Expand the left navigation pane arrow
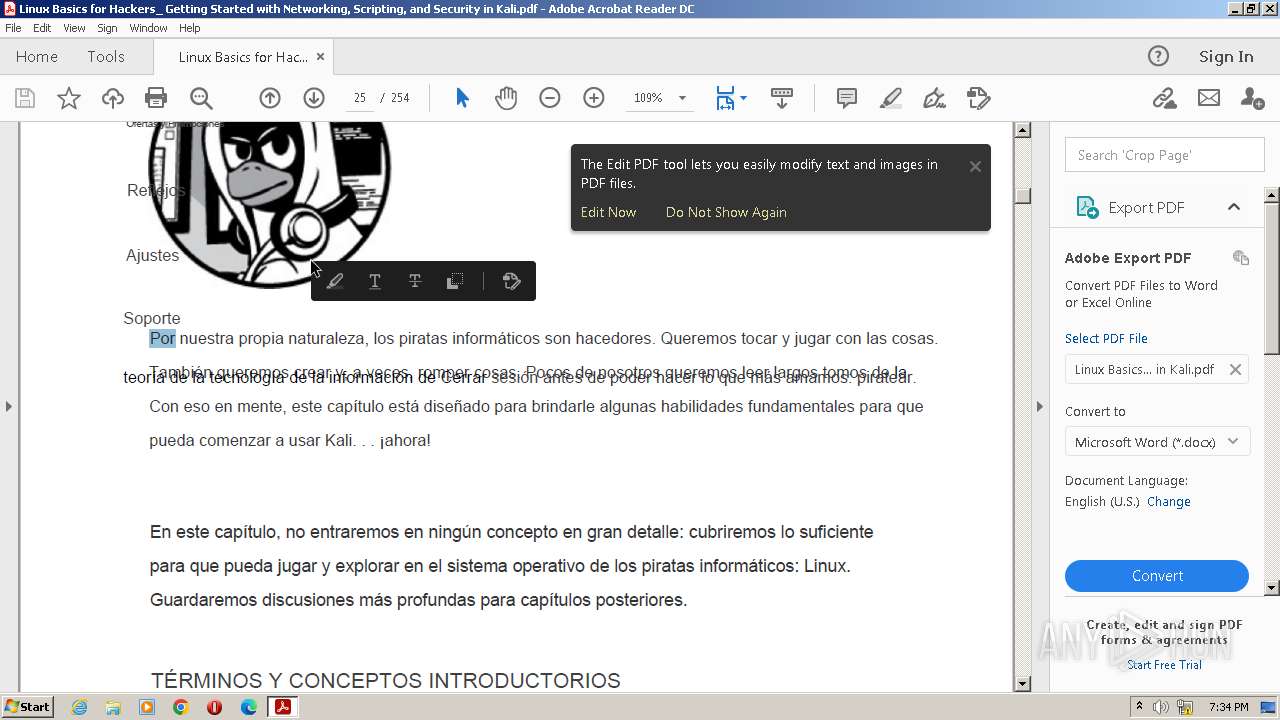This screenshot has width=1280, height=720. [x=9, y=406]
